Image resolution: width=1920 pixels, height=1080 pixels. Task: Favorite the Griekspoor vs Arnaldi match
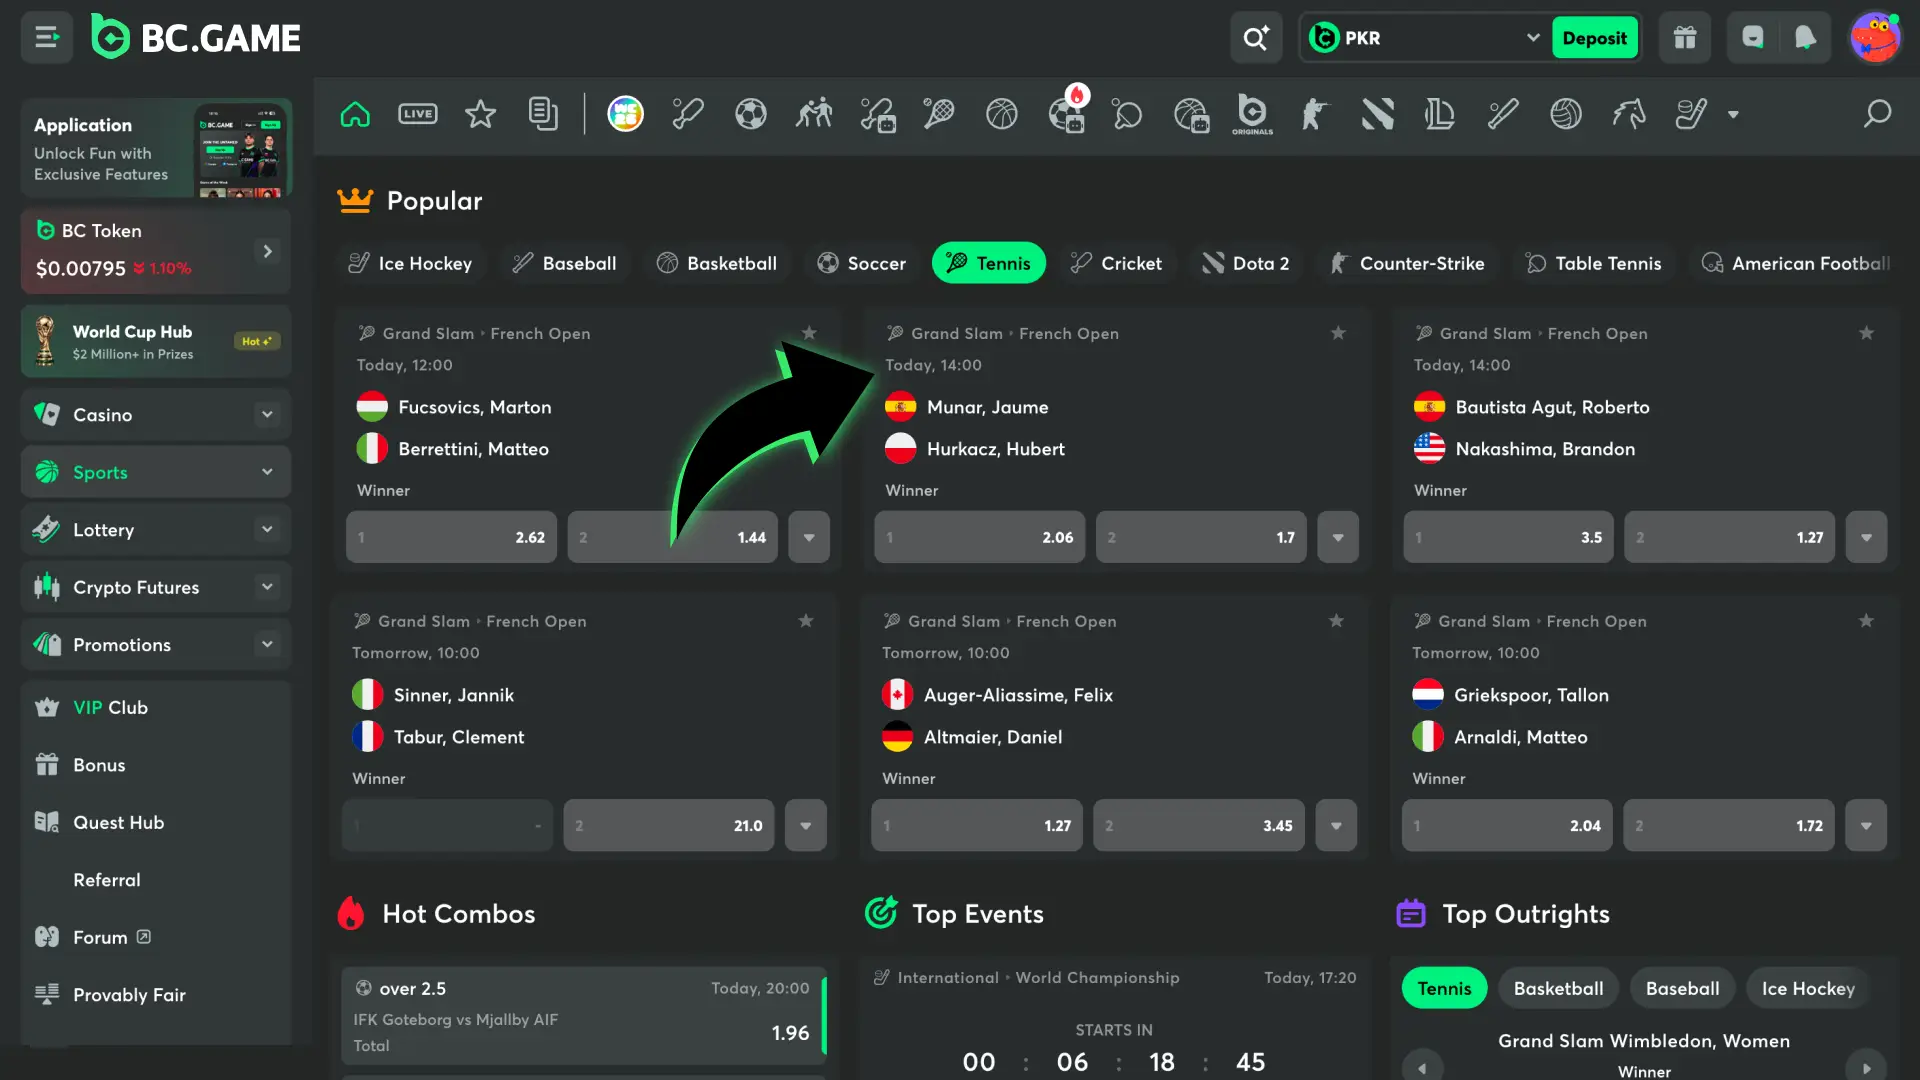1866,621
